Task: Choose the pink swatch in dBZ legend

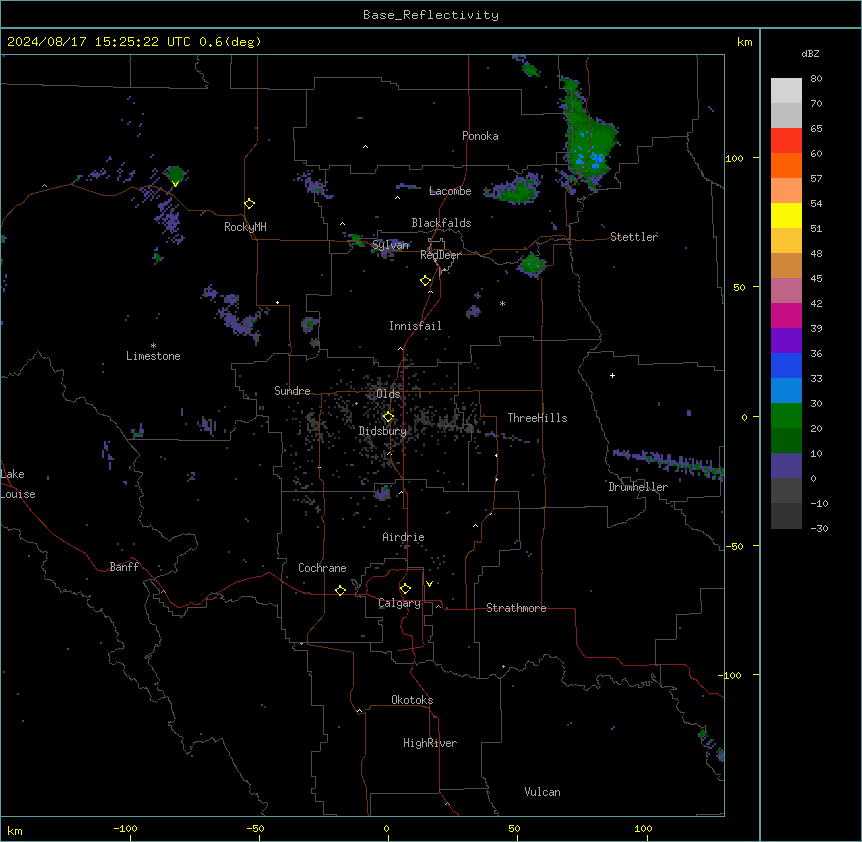Action: click(786, 291)
